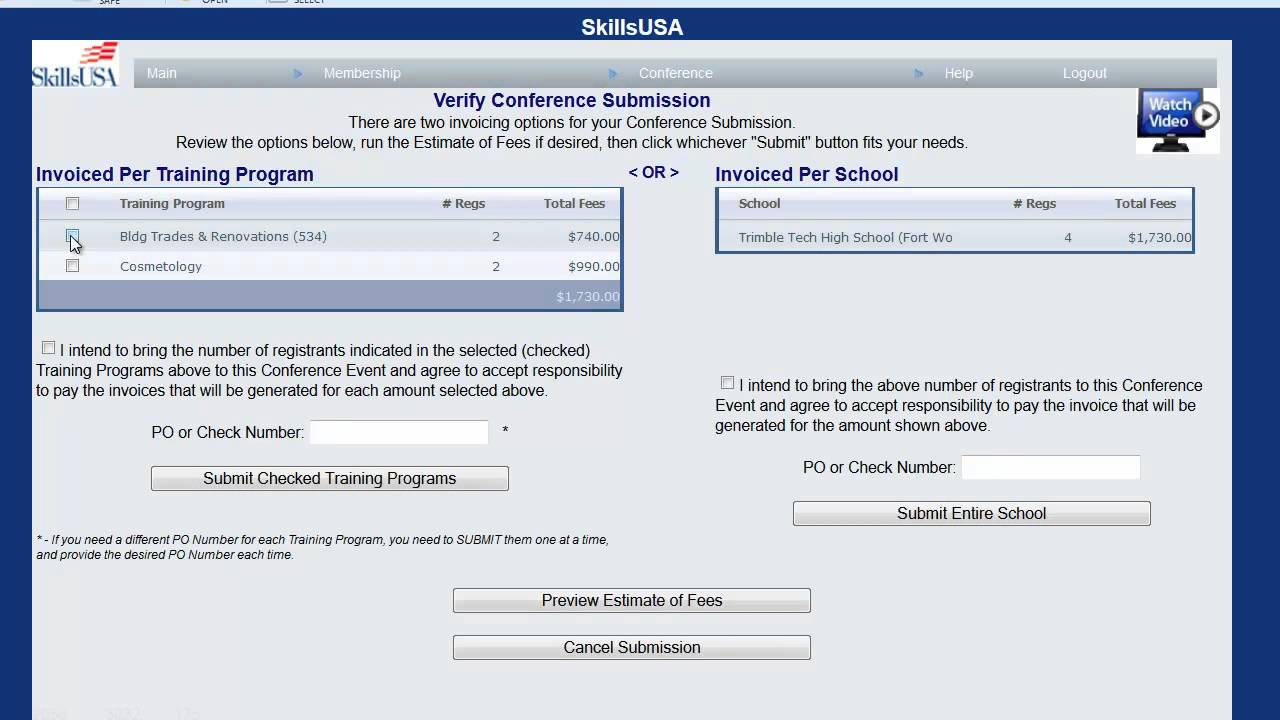
Task: Click the Submit Entire School button
Action: coord(972,513)
